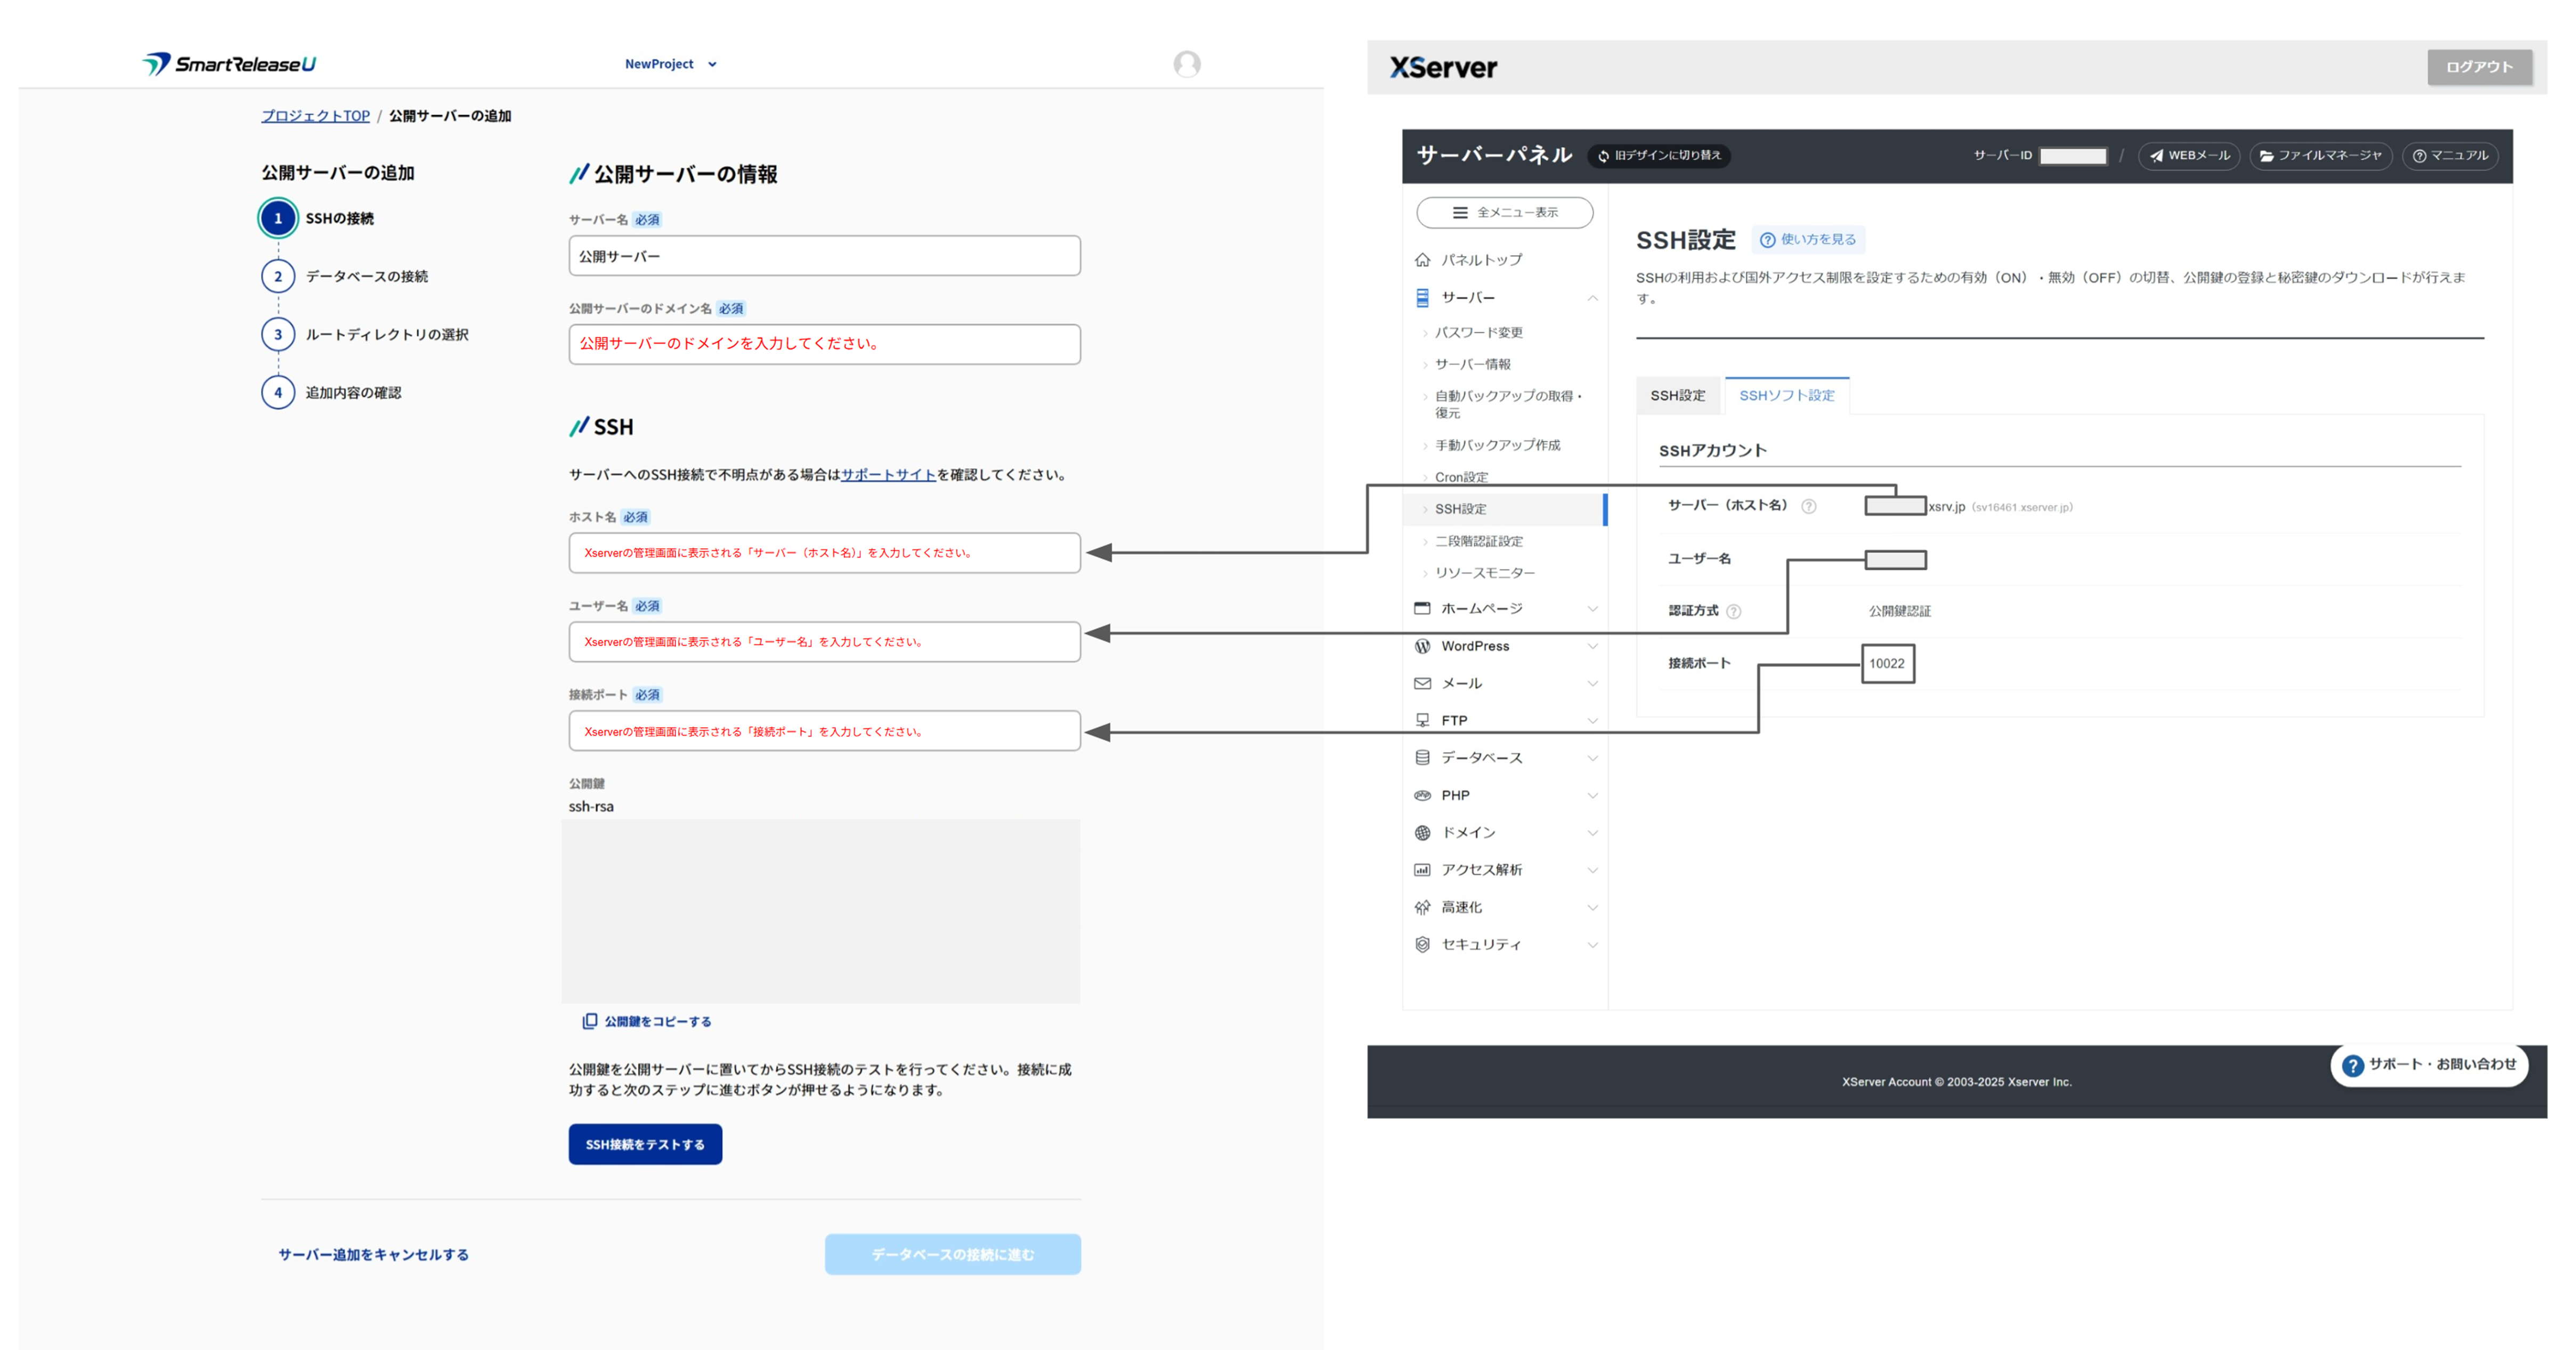Open the Cron設定 sidebar item
The height and width of the screenshot is (1350, 2576).
[1461, 477]
